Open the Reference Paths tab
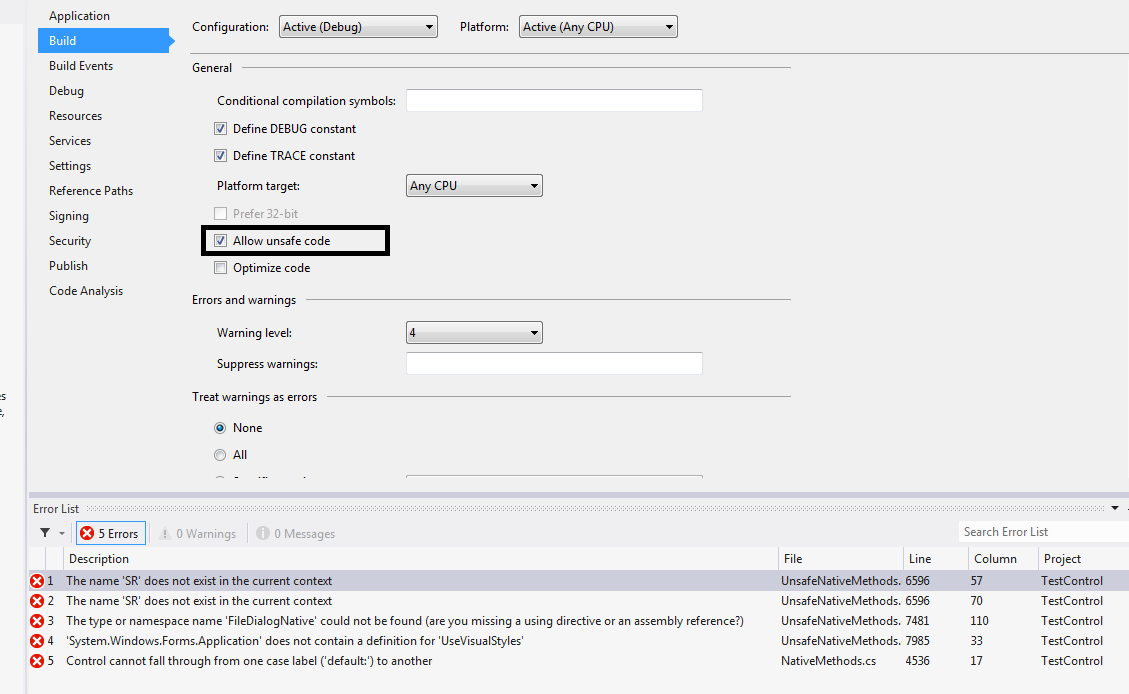1129x694 pixels. (91, 191)
